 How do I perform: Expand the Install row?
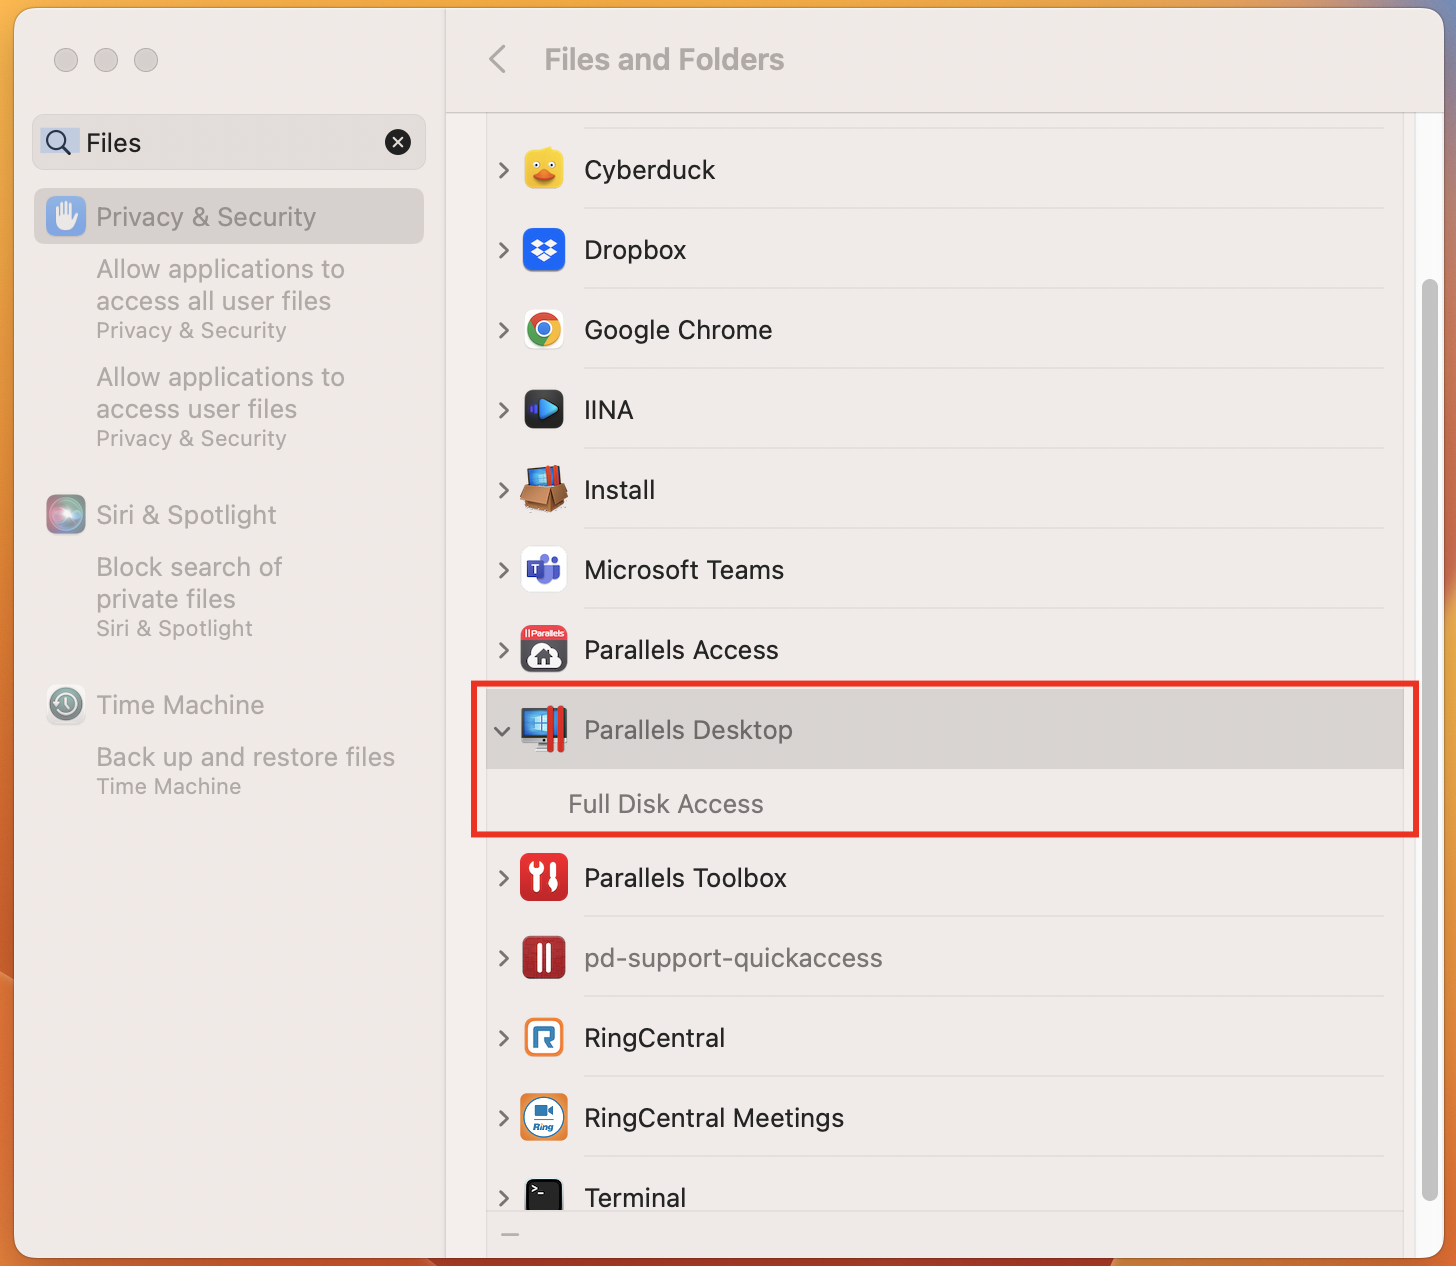[503, 490]
